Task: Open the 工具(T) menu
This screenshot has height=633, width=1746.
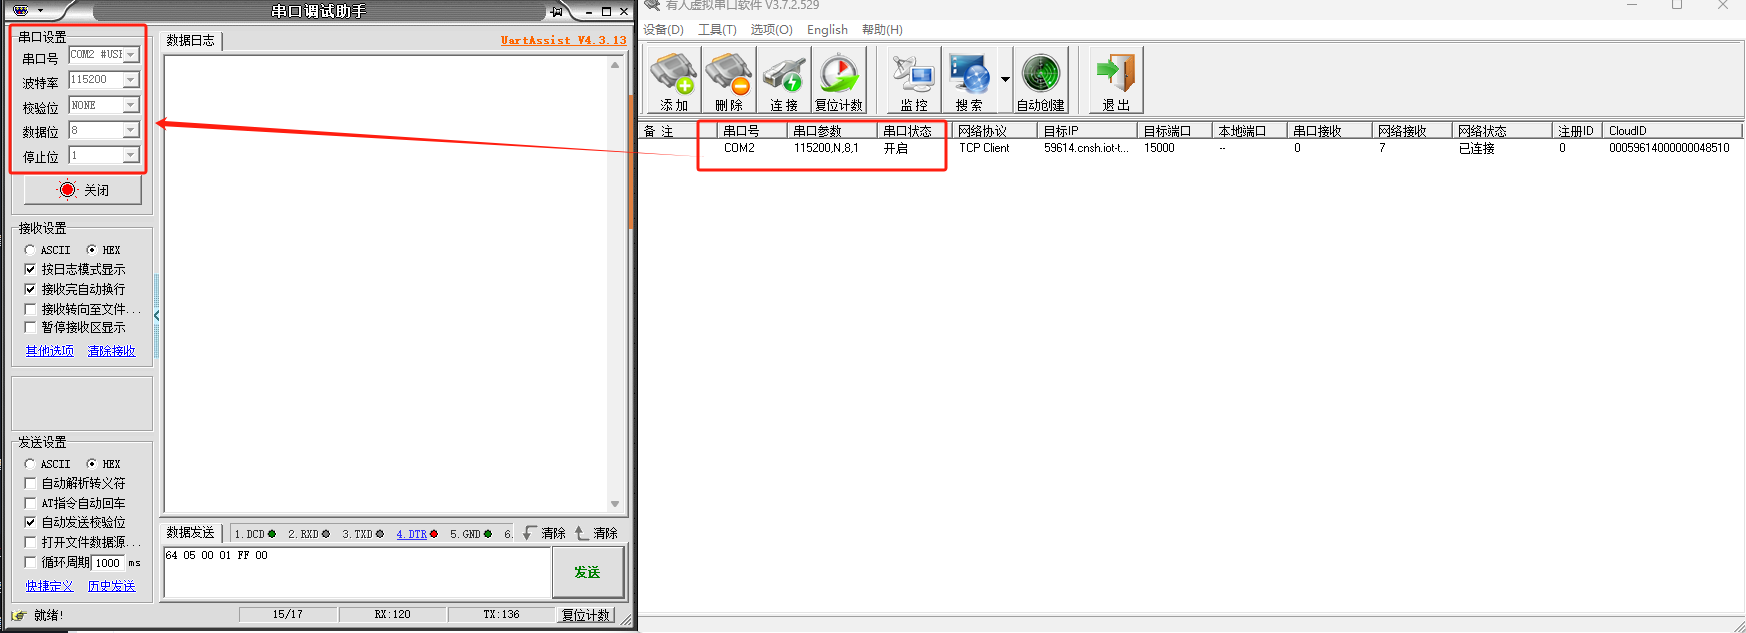Action: coord(717,30)
